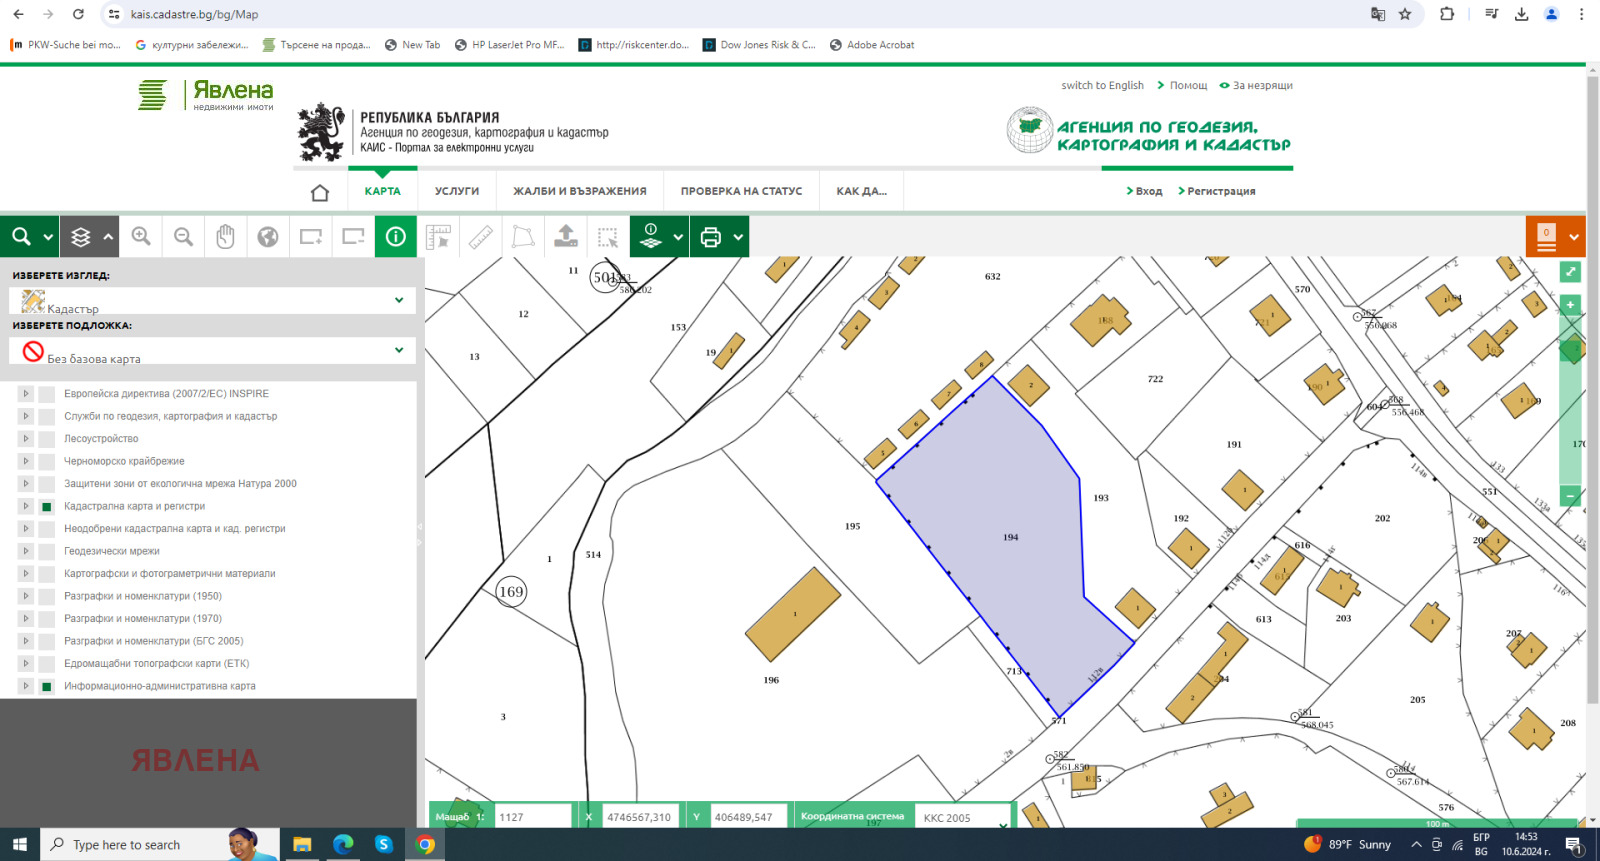This screenshot has width=1600, height=861.
Task: Select the zoom in magnifier tool
Action: [x=141, y=237]
